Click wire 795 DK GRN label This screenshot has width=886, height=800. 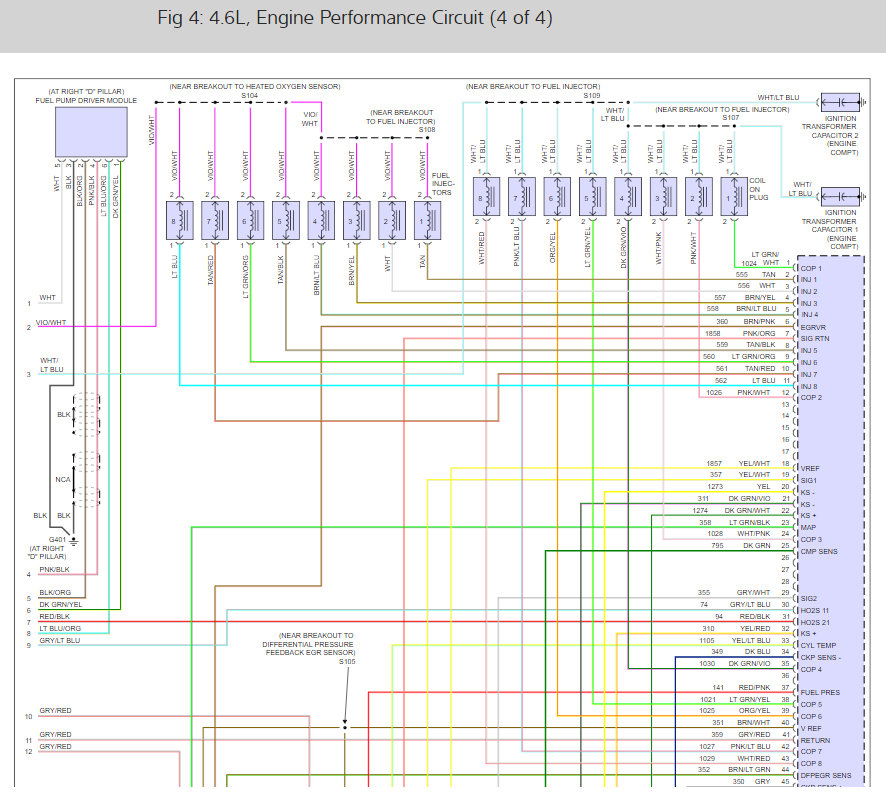pos(741,545)
